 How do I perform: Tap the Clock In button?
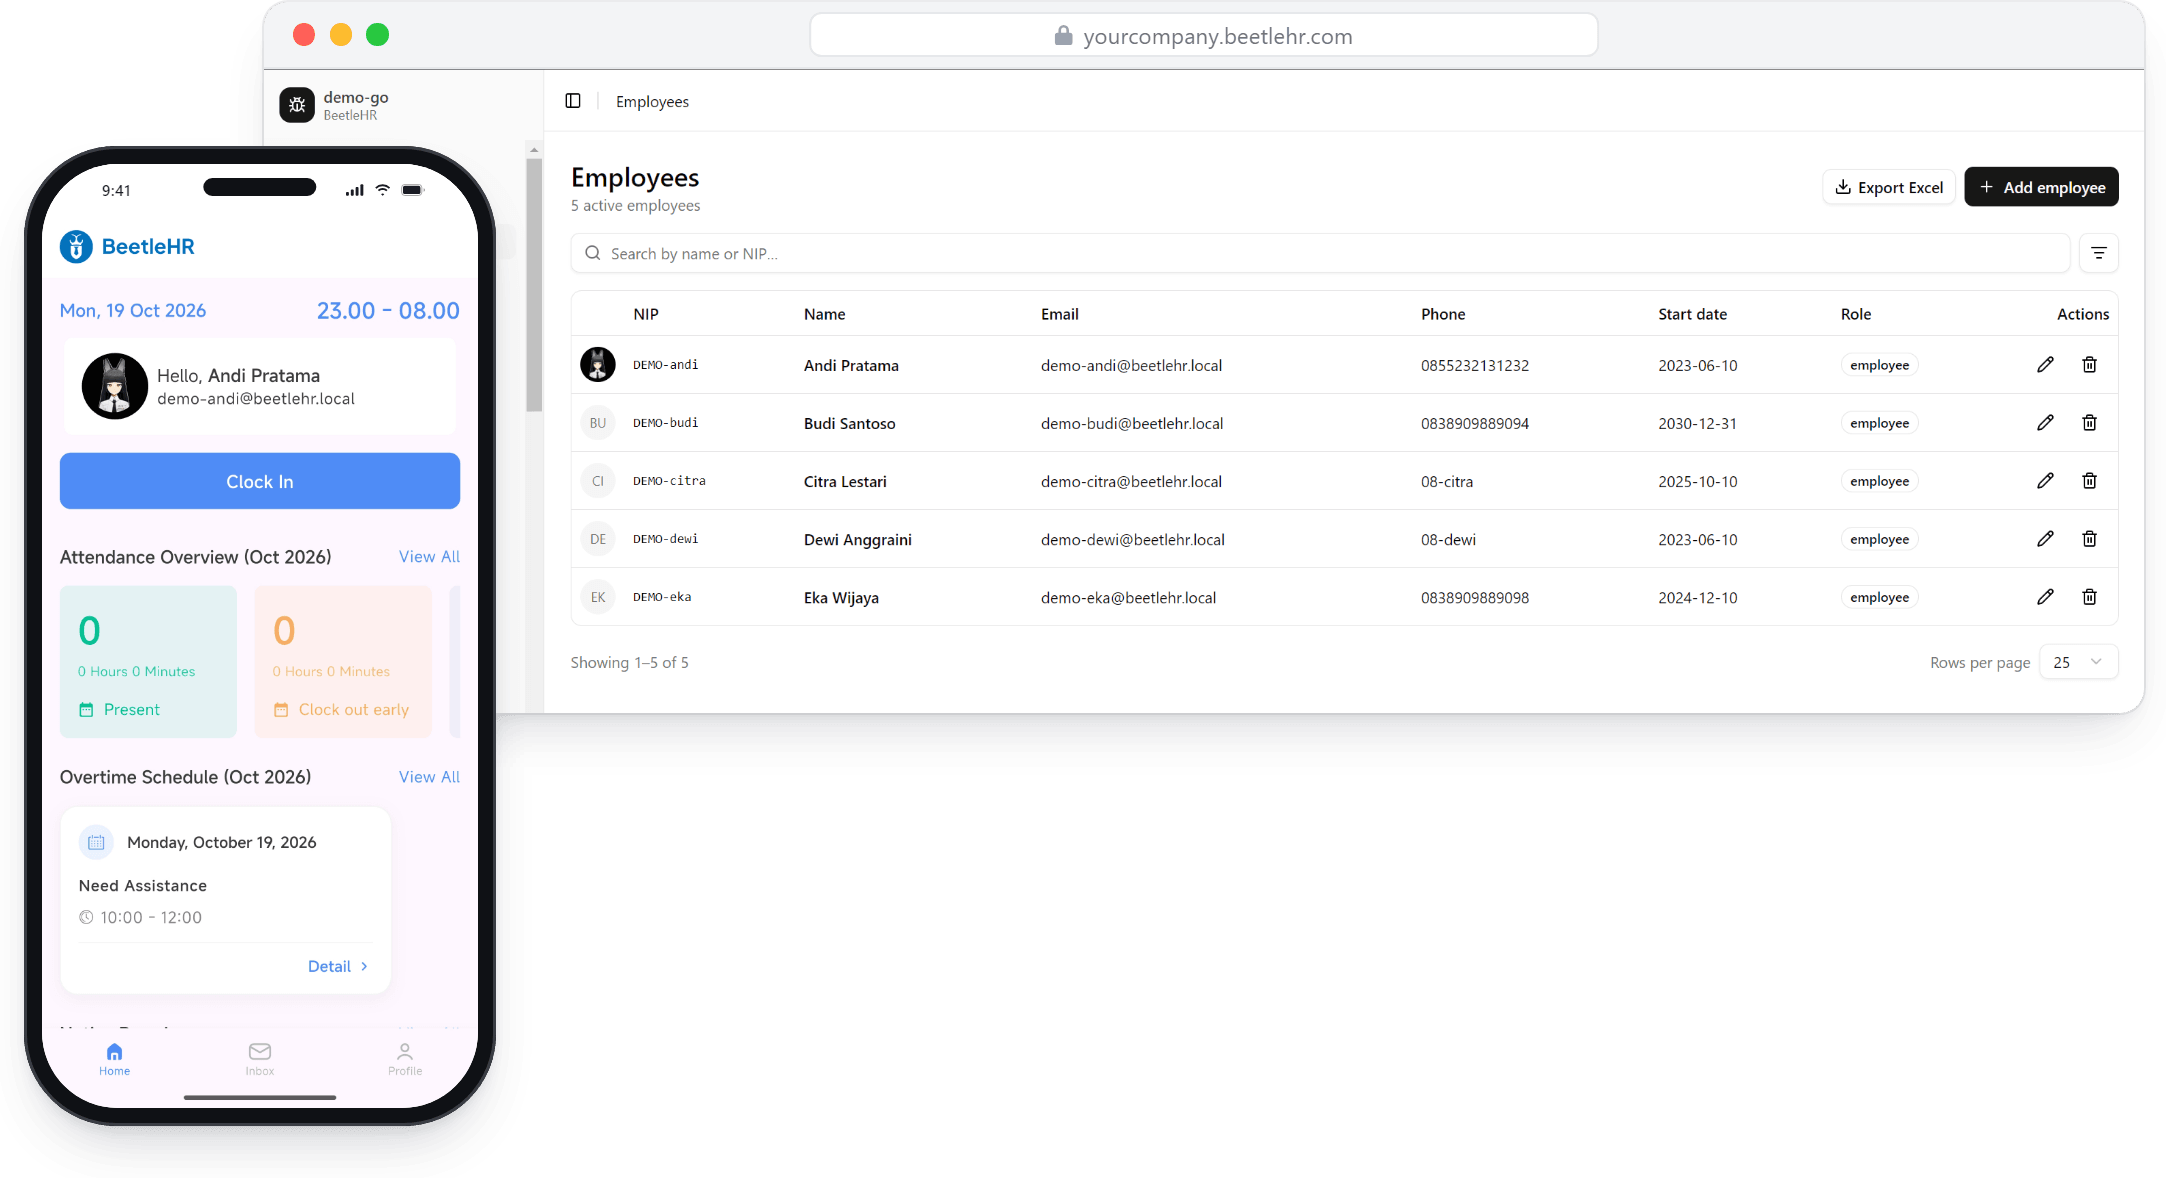coord(260,481)
